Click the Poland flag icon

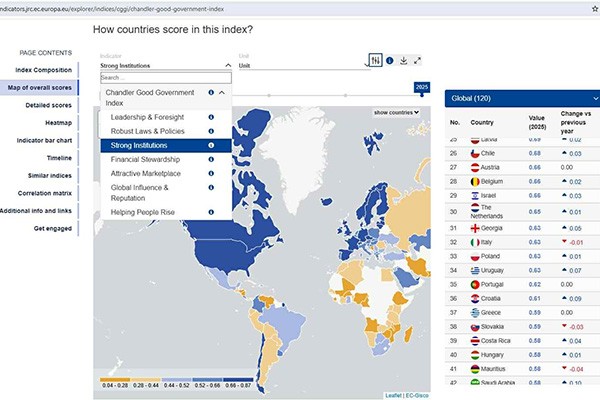(x=475, y=256)
